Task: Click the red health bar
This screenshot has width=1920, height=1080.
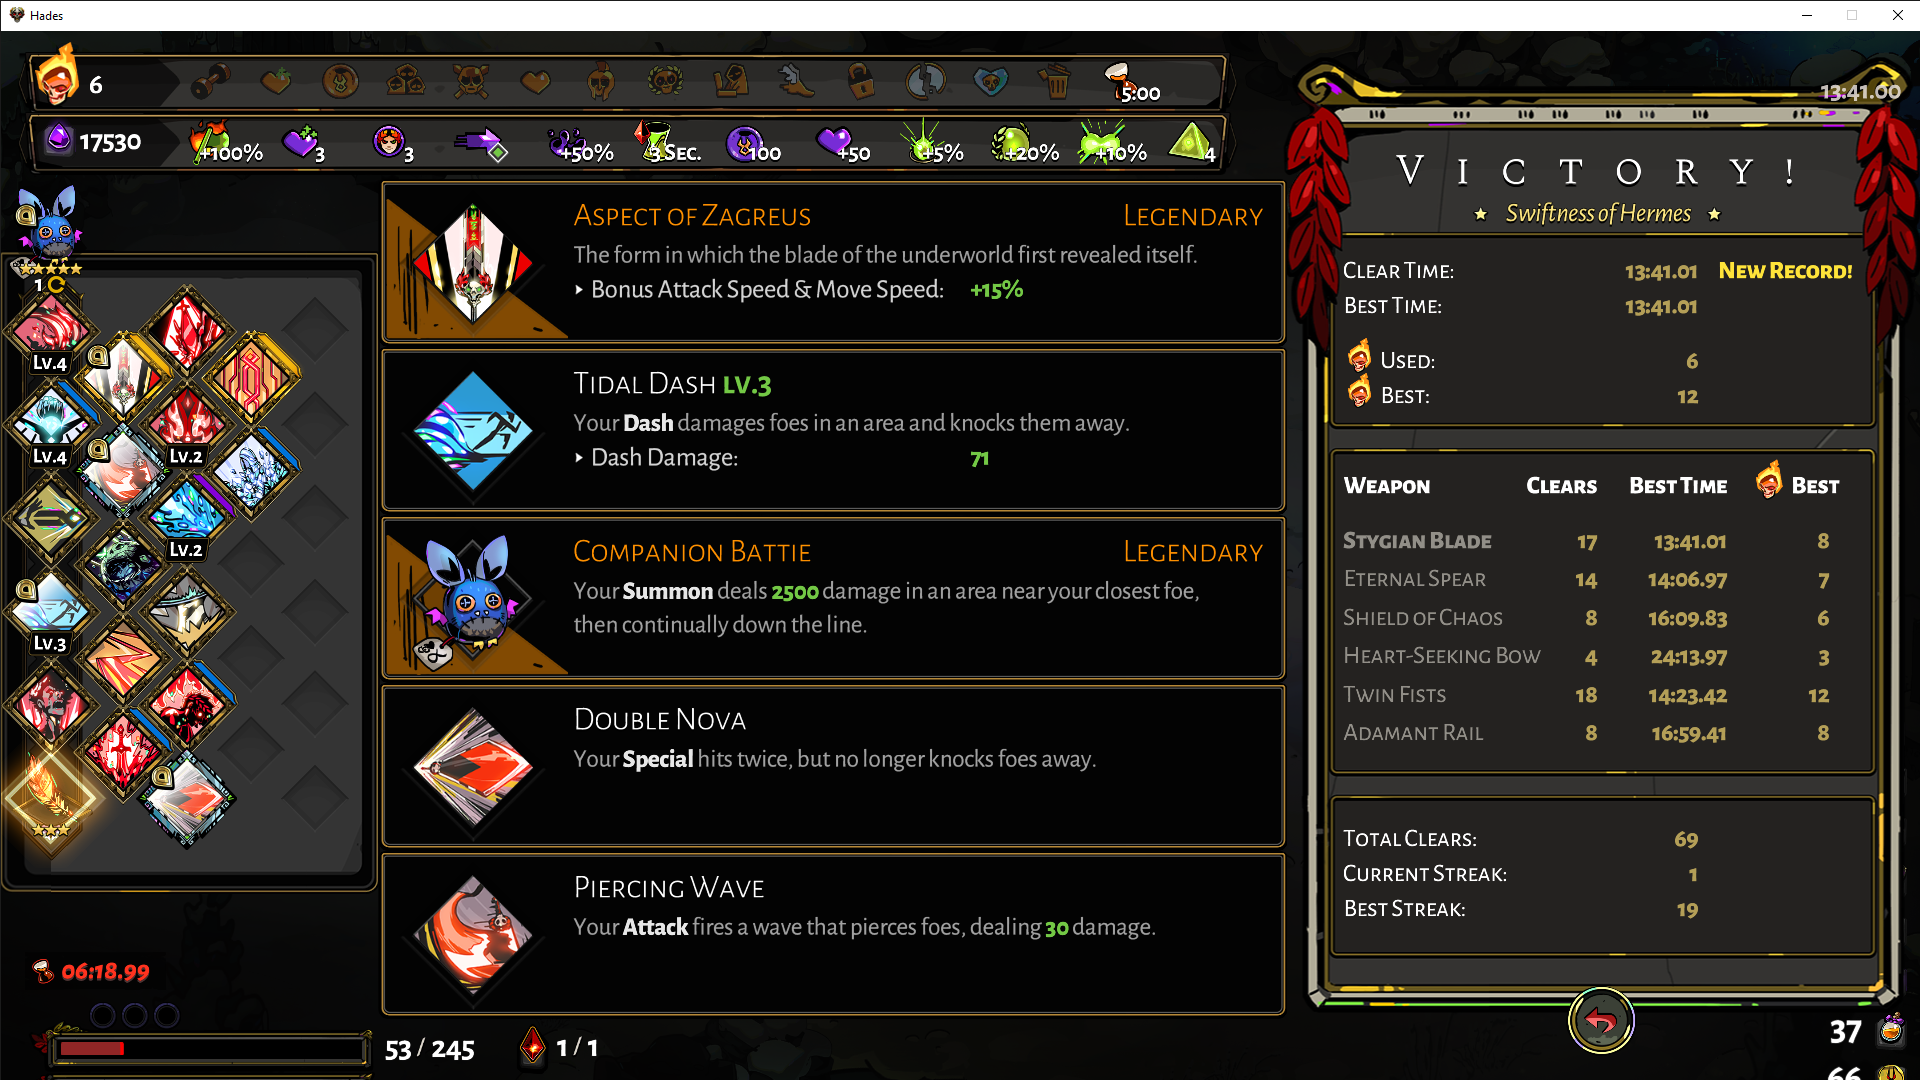Action: [210, 1048]
